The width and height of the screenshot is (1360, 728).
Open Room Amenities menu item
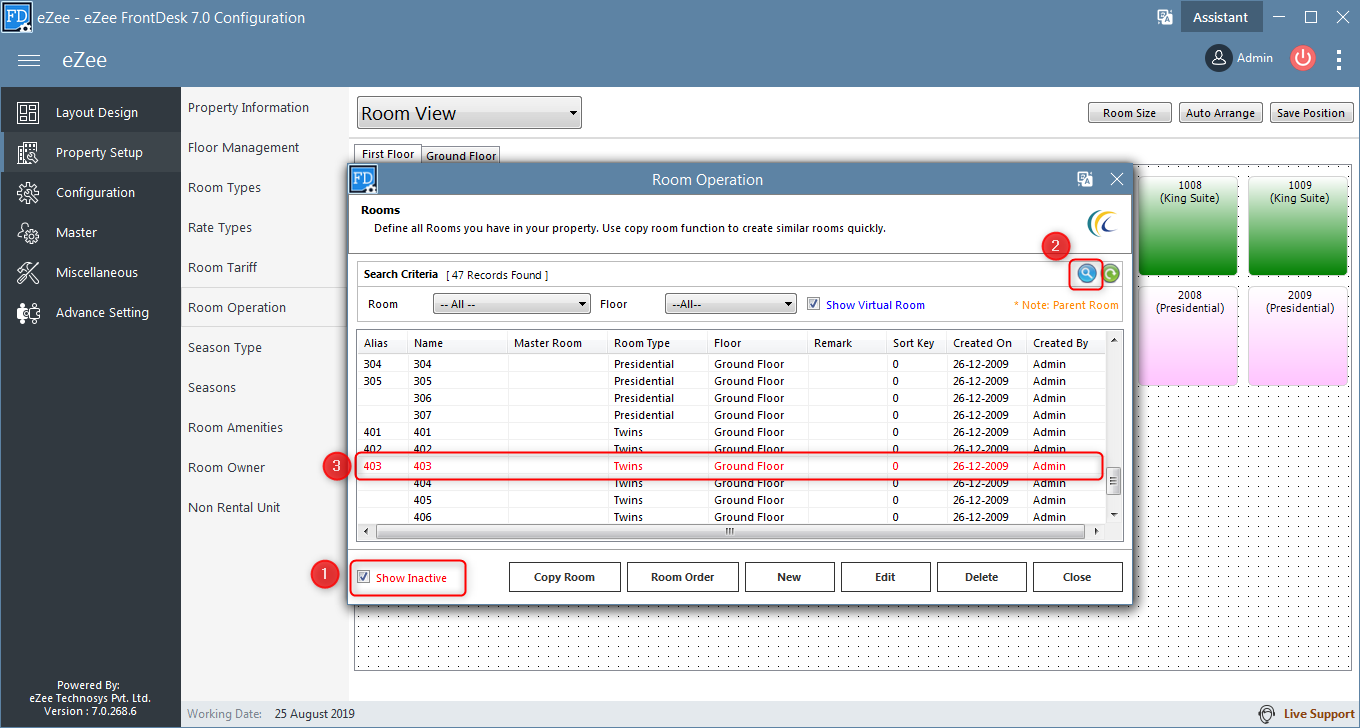click(x=235, y=427)
